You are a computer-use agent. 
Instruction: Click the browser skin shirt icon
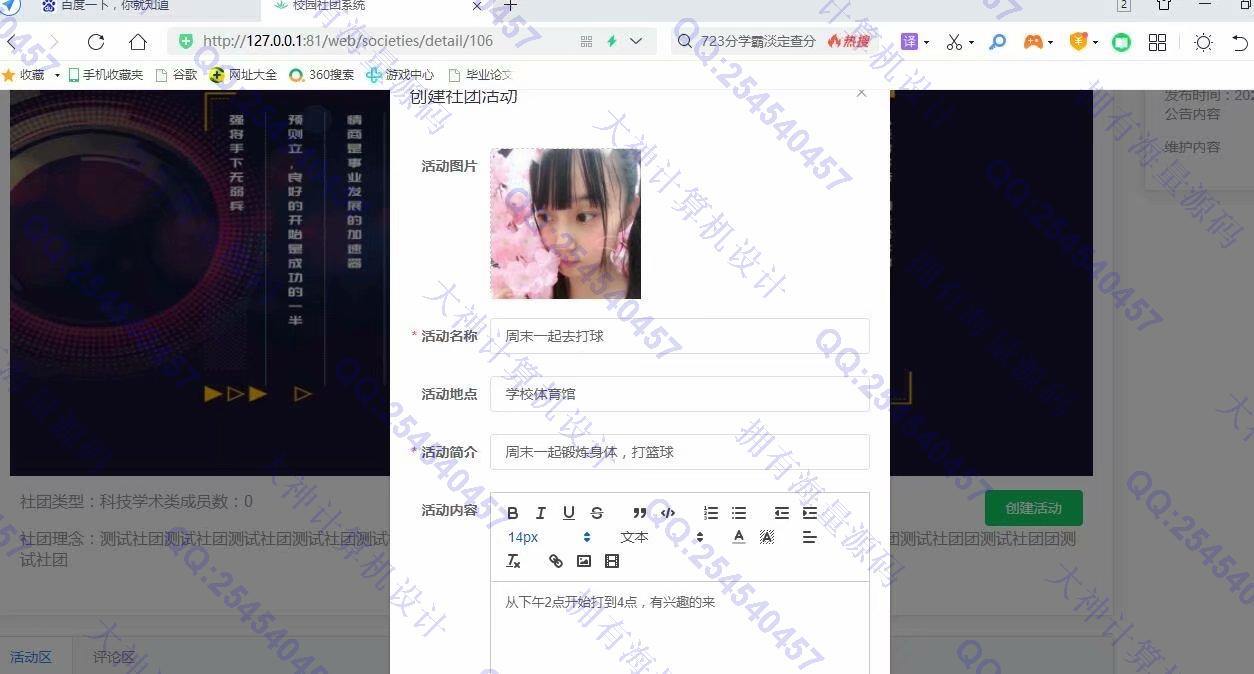click(x=1164, y=5)
